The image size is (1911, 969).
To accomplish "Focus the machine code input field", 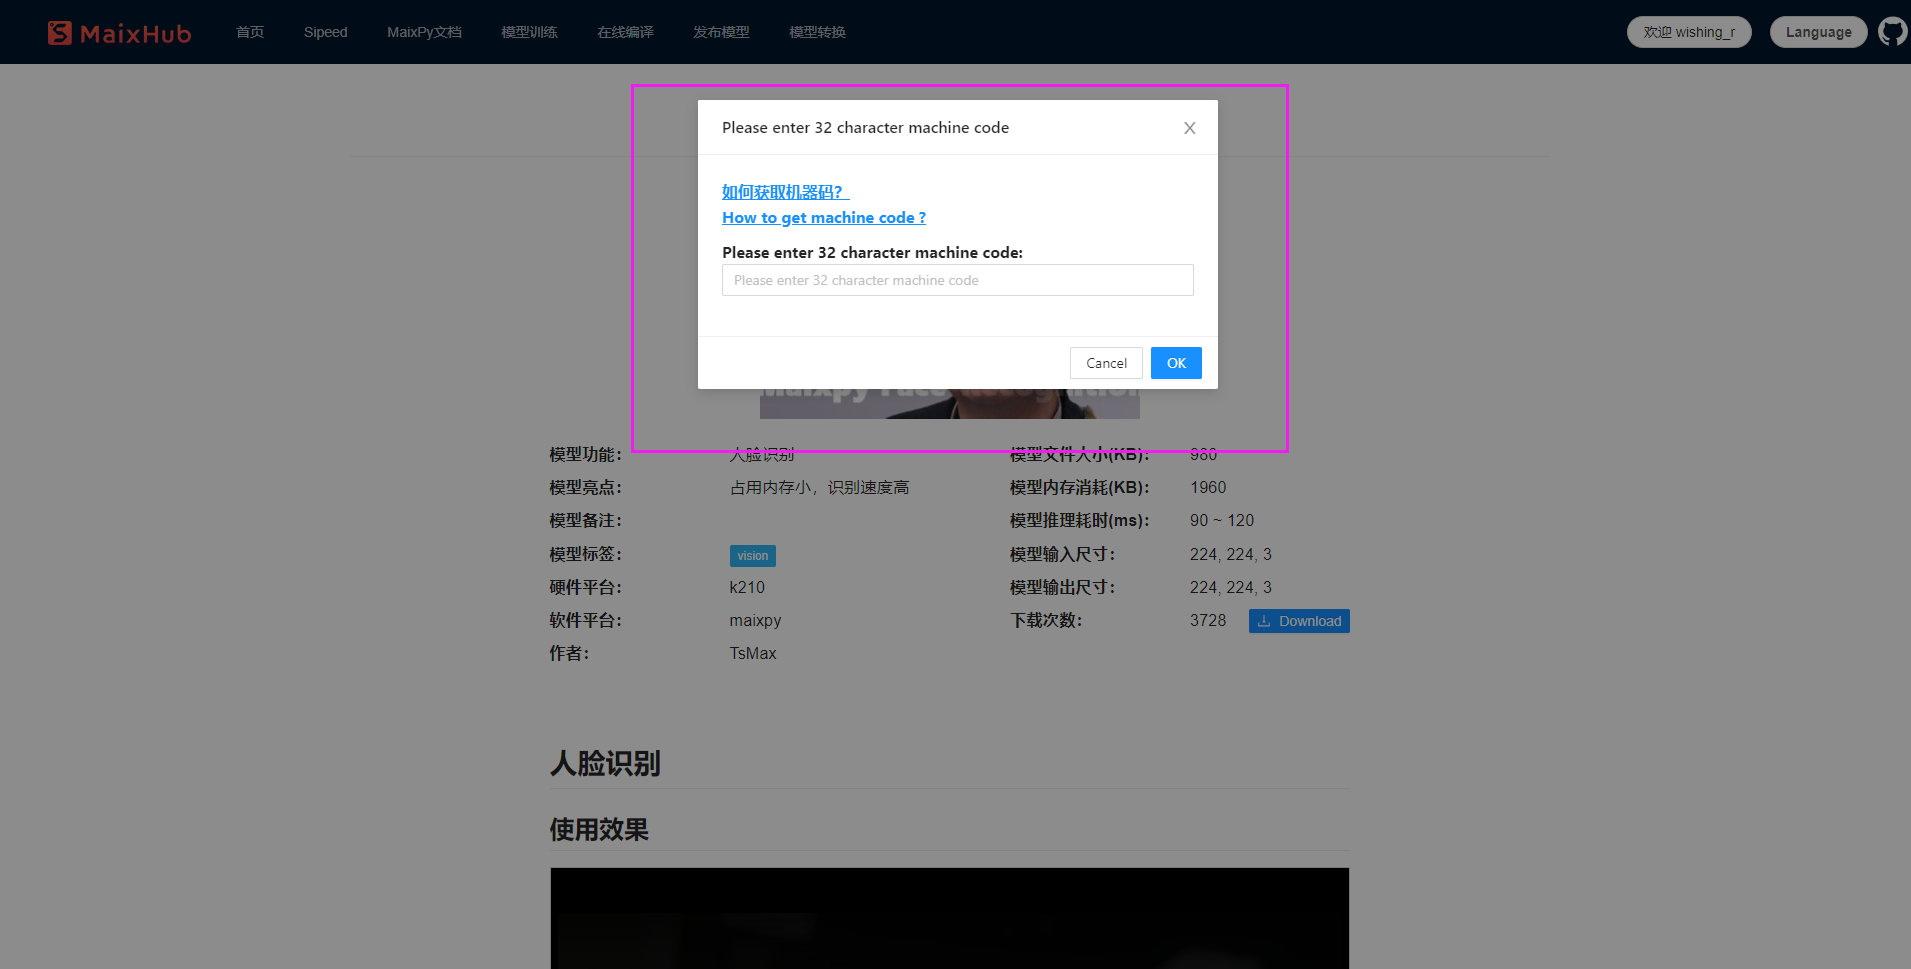I will tap(957, 280).
